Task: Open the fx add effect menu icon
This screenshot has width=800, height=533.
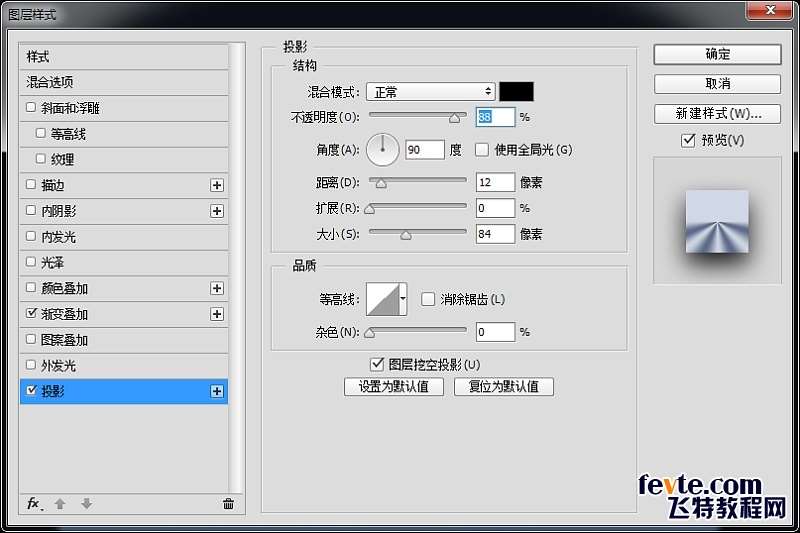Action: [x=34, y=504]
